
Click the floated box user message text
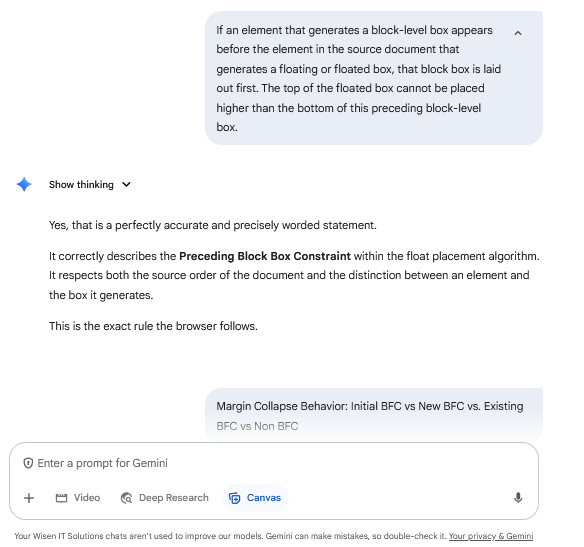click(x=358, y=79)
